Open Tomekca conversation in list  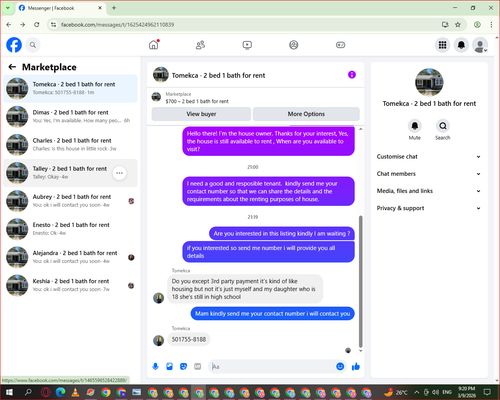click(70, 88)
